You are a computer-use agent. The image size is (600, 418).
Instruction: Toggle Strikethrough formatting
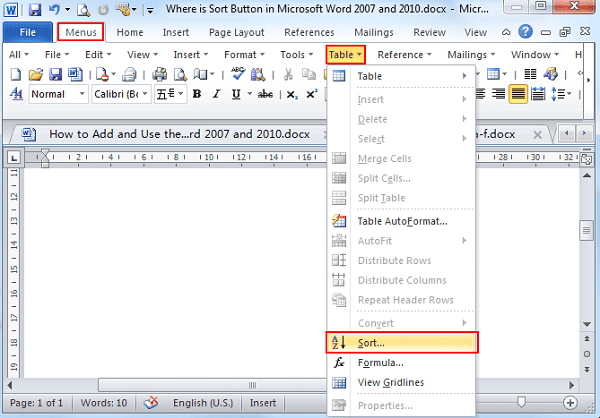(265, 94)
